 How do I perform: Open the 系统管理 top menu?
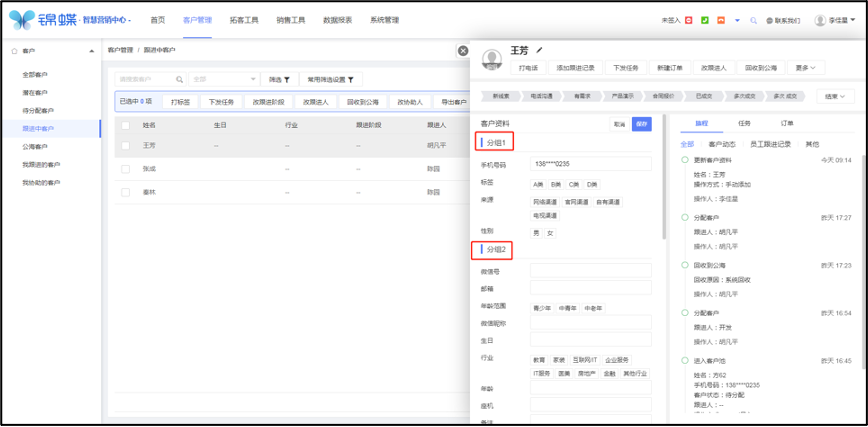point(384,20)
